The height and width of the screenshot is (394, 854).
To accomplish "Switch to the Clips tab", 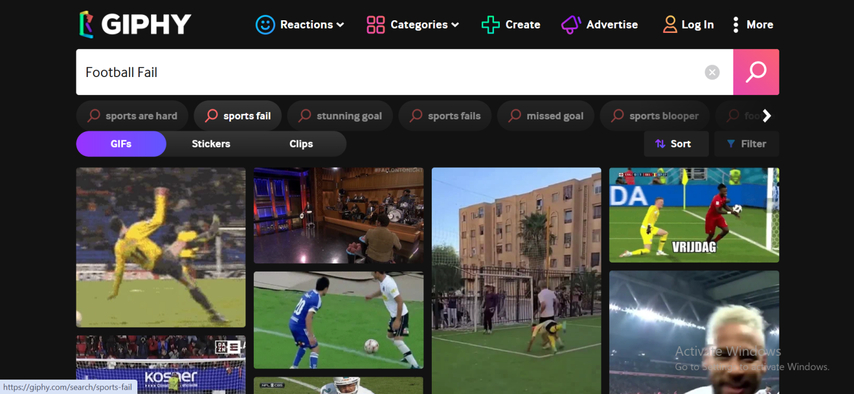I will (x=301, y=144).
